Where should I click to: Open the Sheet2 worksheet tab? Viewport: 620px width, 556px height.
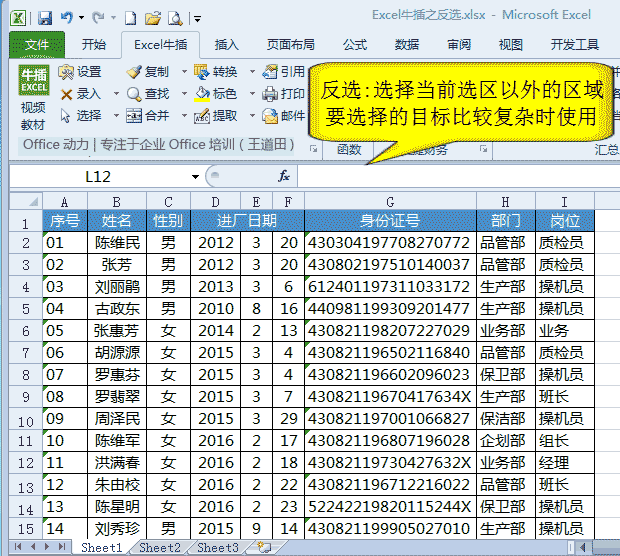pyautogui.click(x=160, y=548)
